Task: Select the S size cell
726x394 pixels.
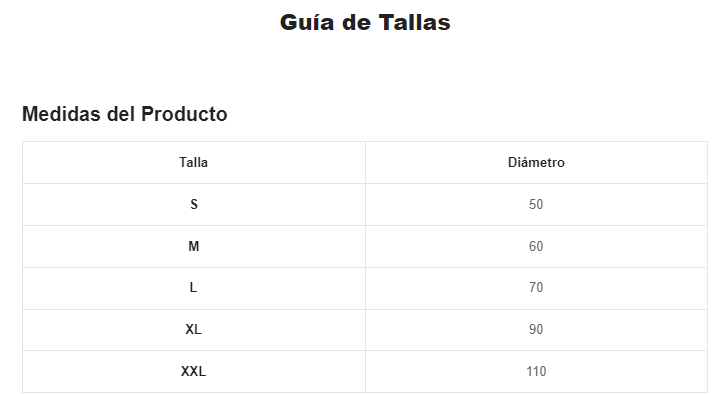Action: 194,204
